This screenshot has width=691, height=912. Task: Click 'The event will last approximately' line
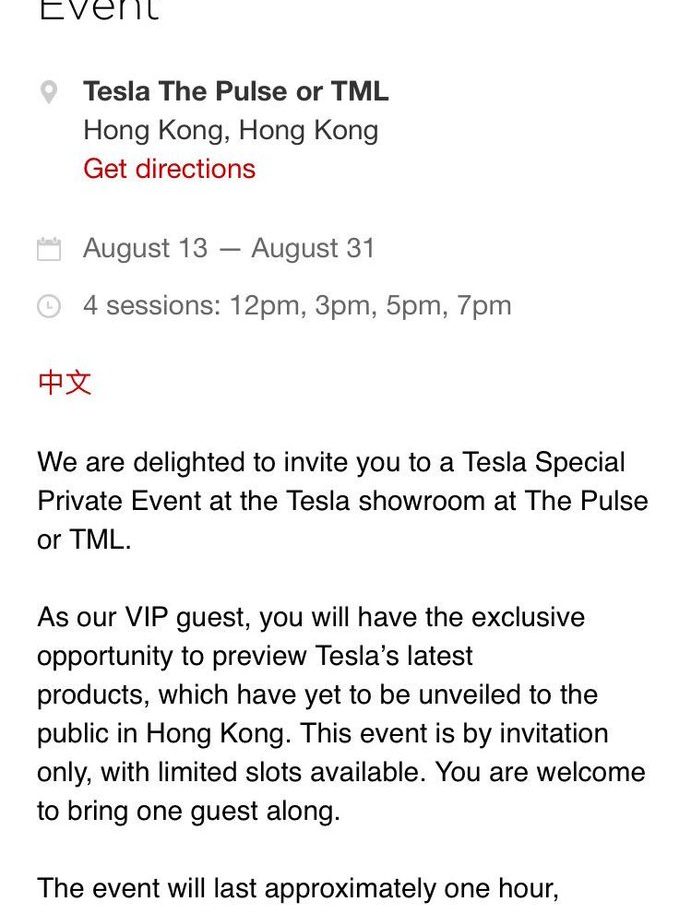point(298,889)
